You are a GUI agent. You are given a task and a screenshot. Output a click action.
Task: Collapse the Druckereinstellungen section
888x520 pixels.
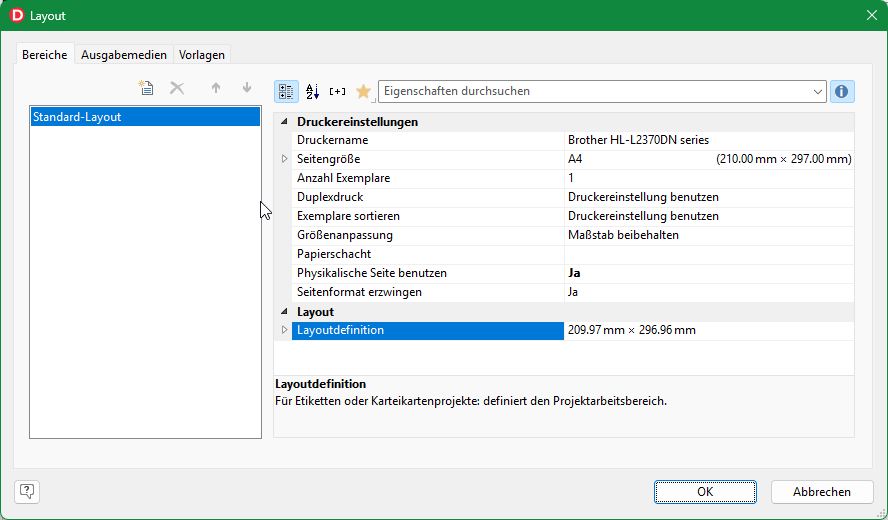[x=284, y=122]
